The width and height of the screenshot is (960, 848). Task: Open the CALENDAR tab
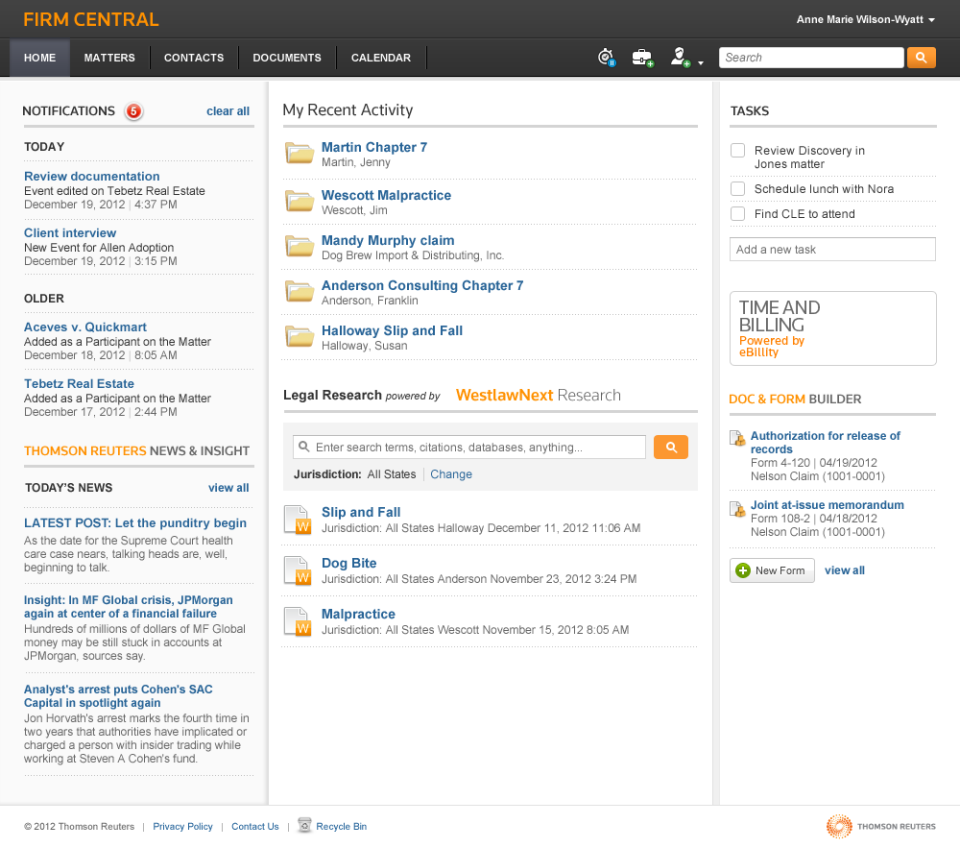(381, 58)
